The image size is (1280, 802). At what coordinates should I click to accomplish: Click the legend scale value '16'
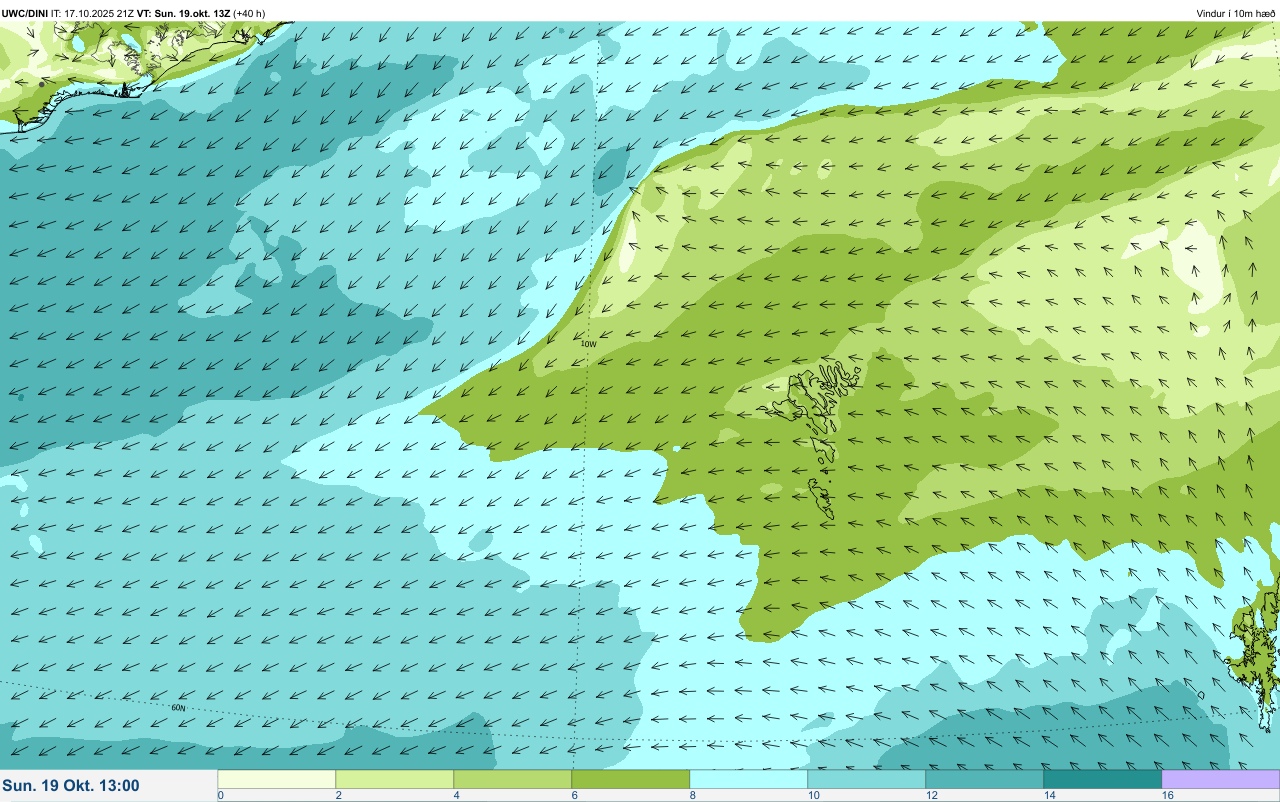(1167, 795)
